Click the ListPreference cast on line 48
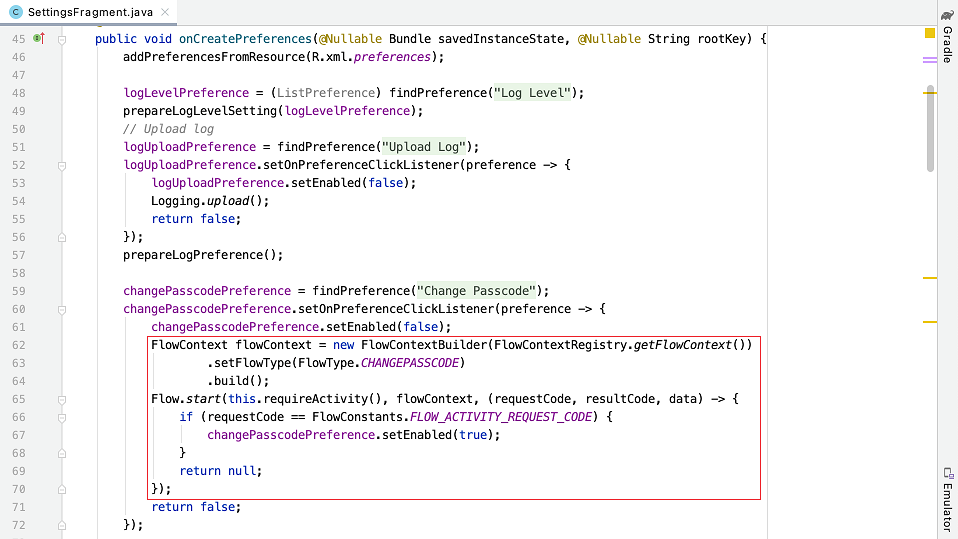Image resolution: width=958 pixels, height=539 pixels. (x=326, y=93)
